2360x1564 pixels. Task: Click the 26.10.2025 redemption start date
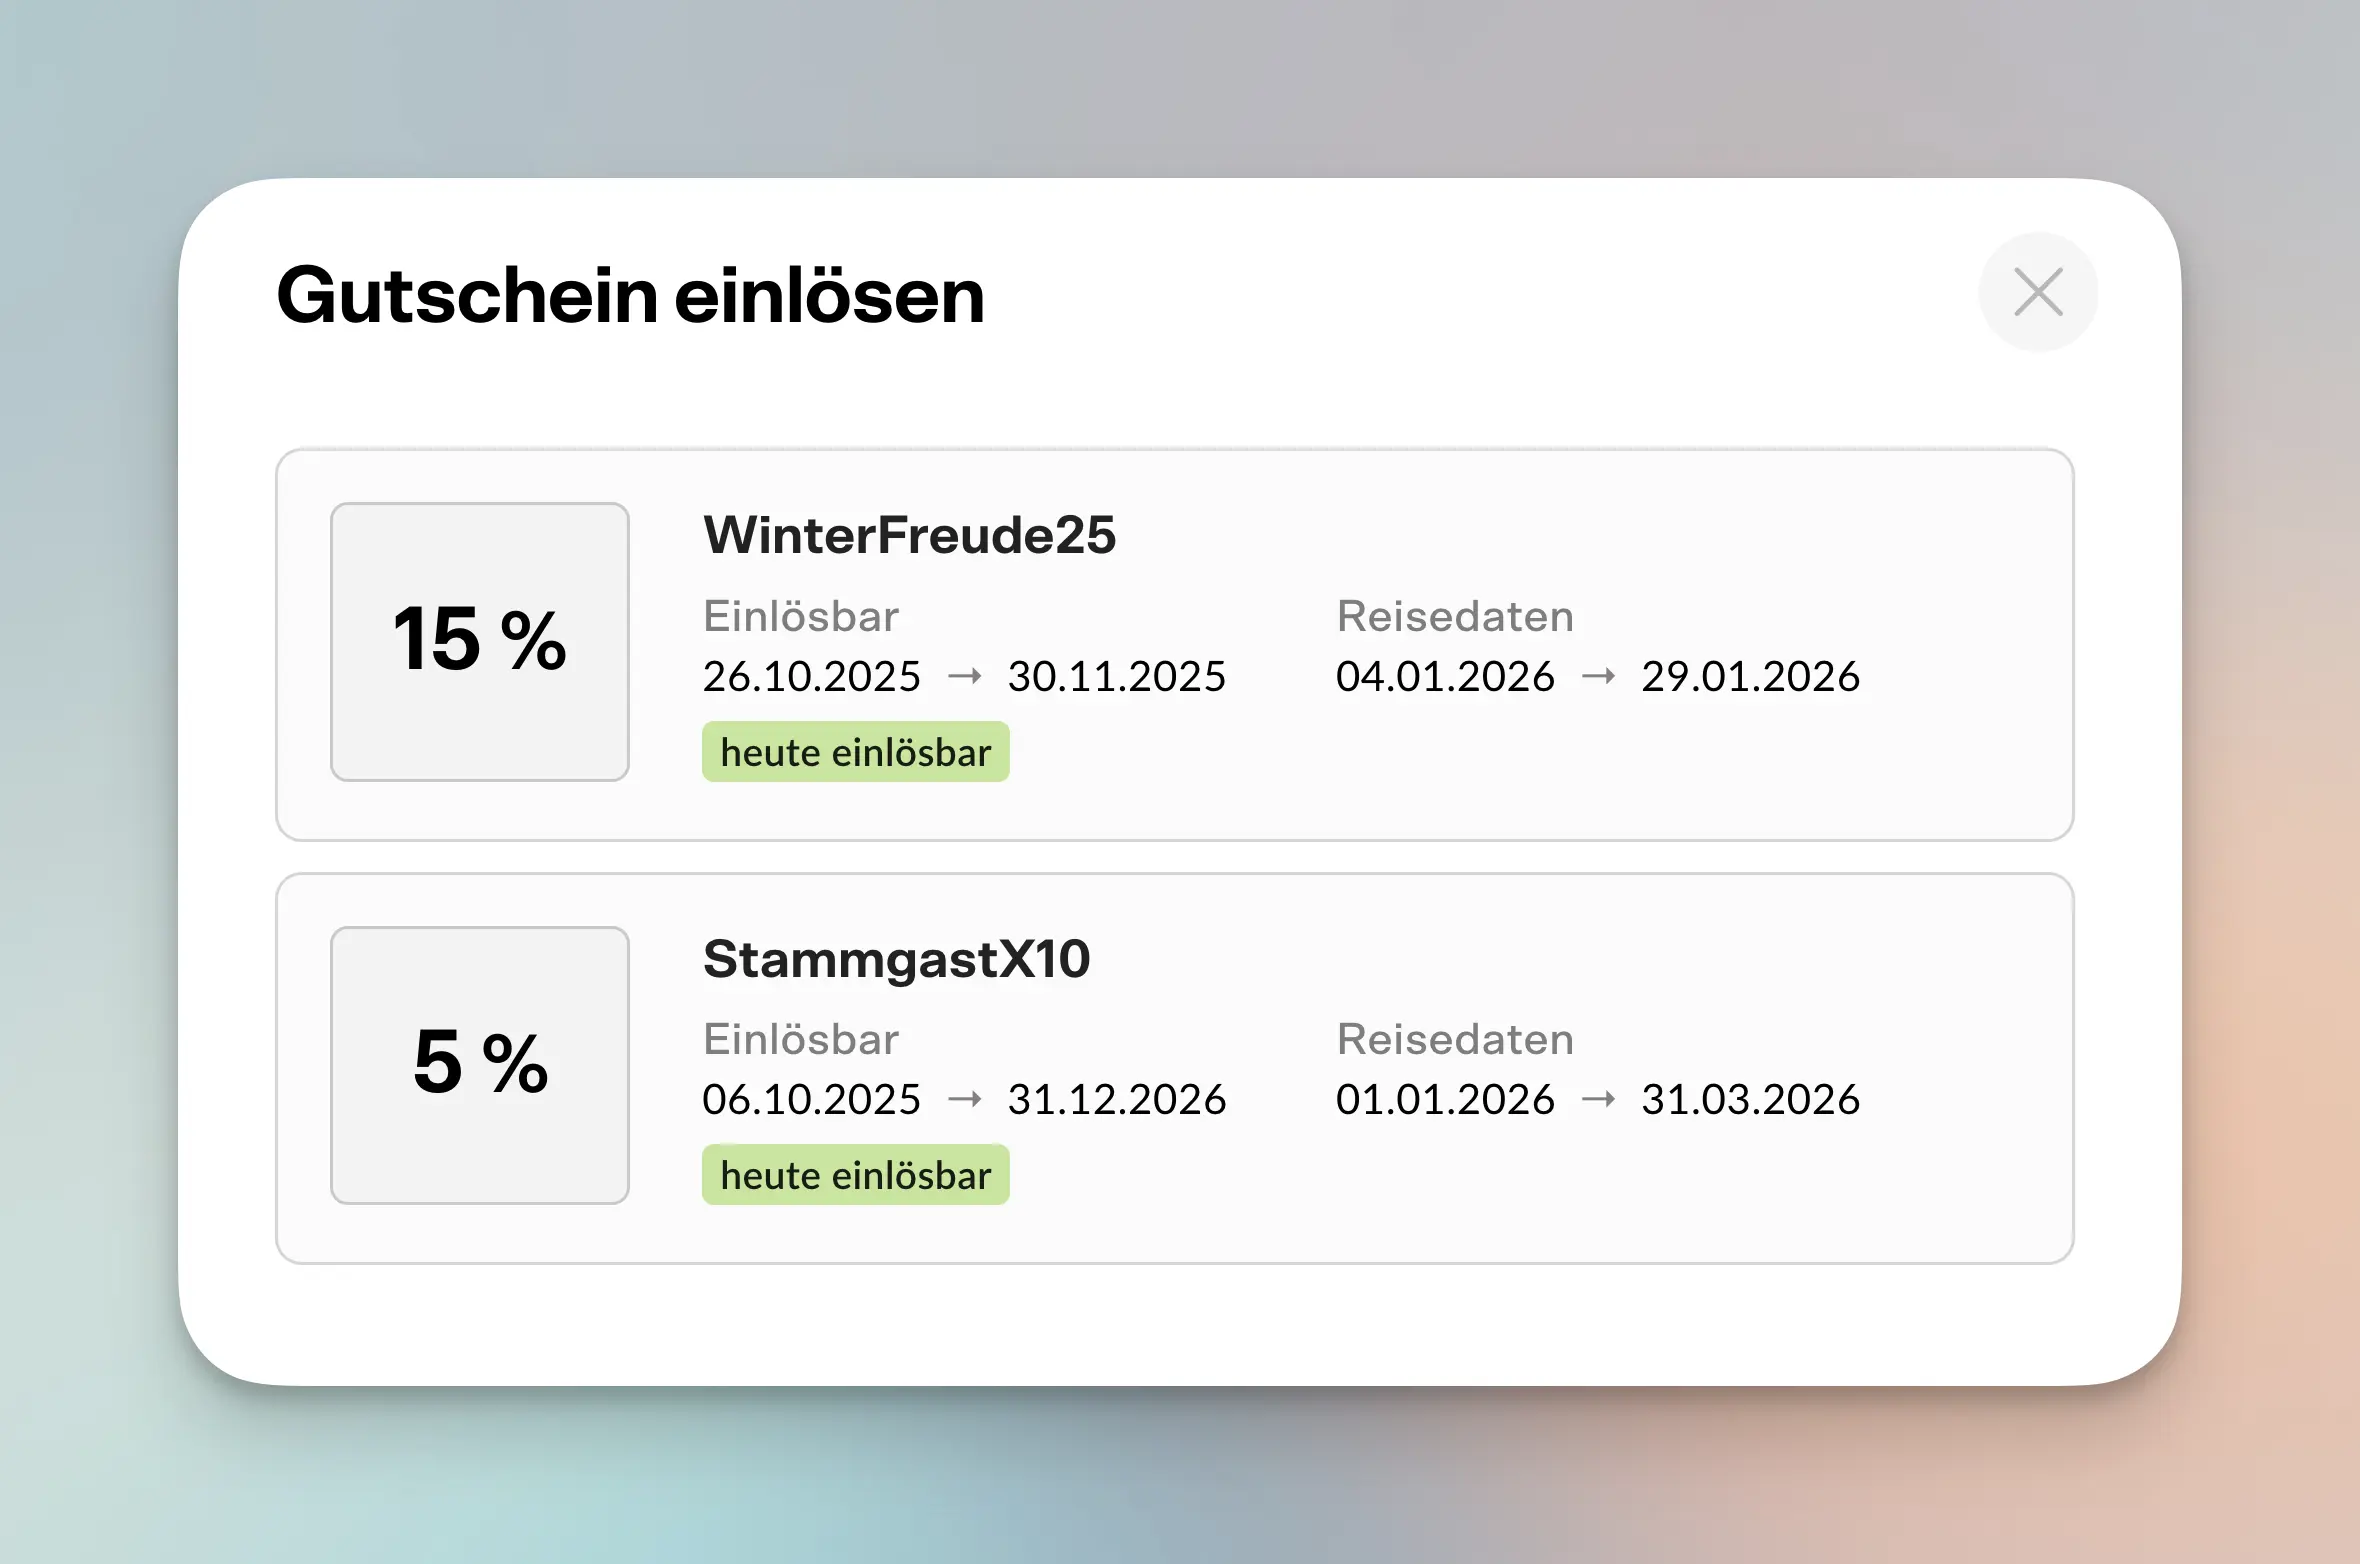point(811,677)
